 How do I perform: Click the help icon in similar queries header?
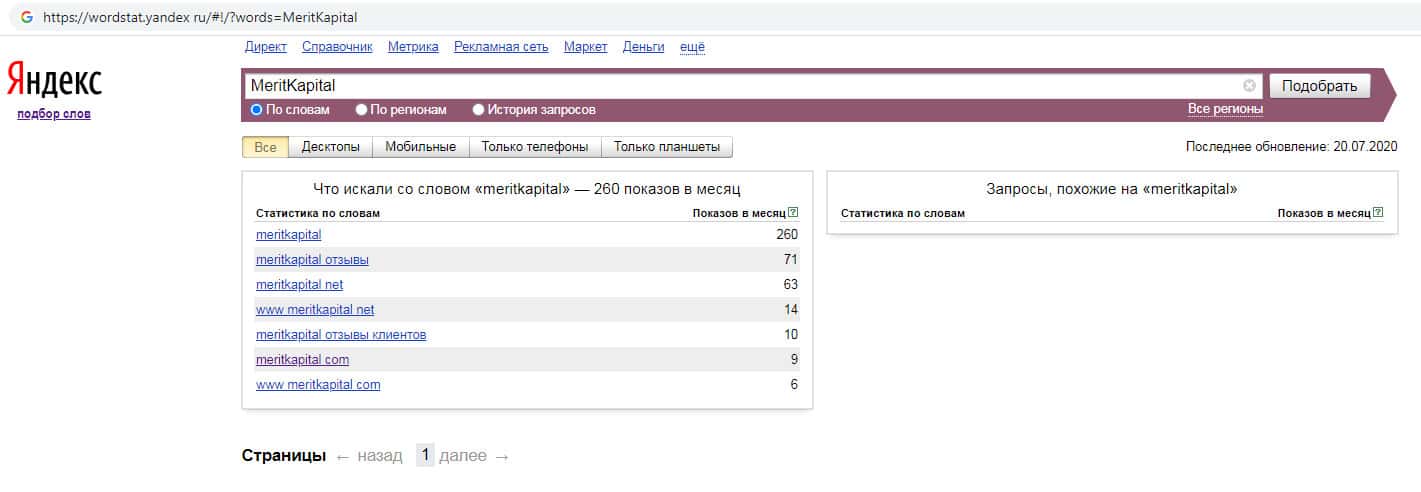[x=1378, y=213]
